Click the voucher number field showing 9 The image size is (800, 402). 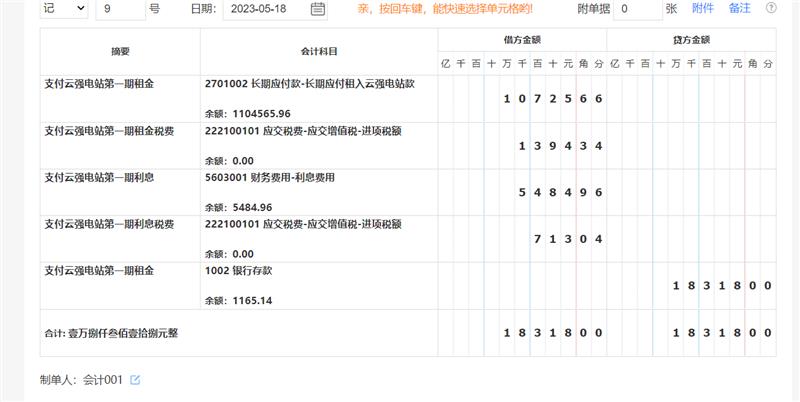coord(120,9)
